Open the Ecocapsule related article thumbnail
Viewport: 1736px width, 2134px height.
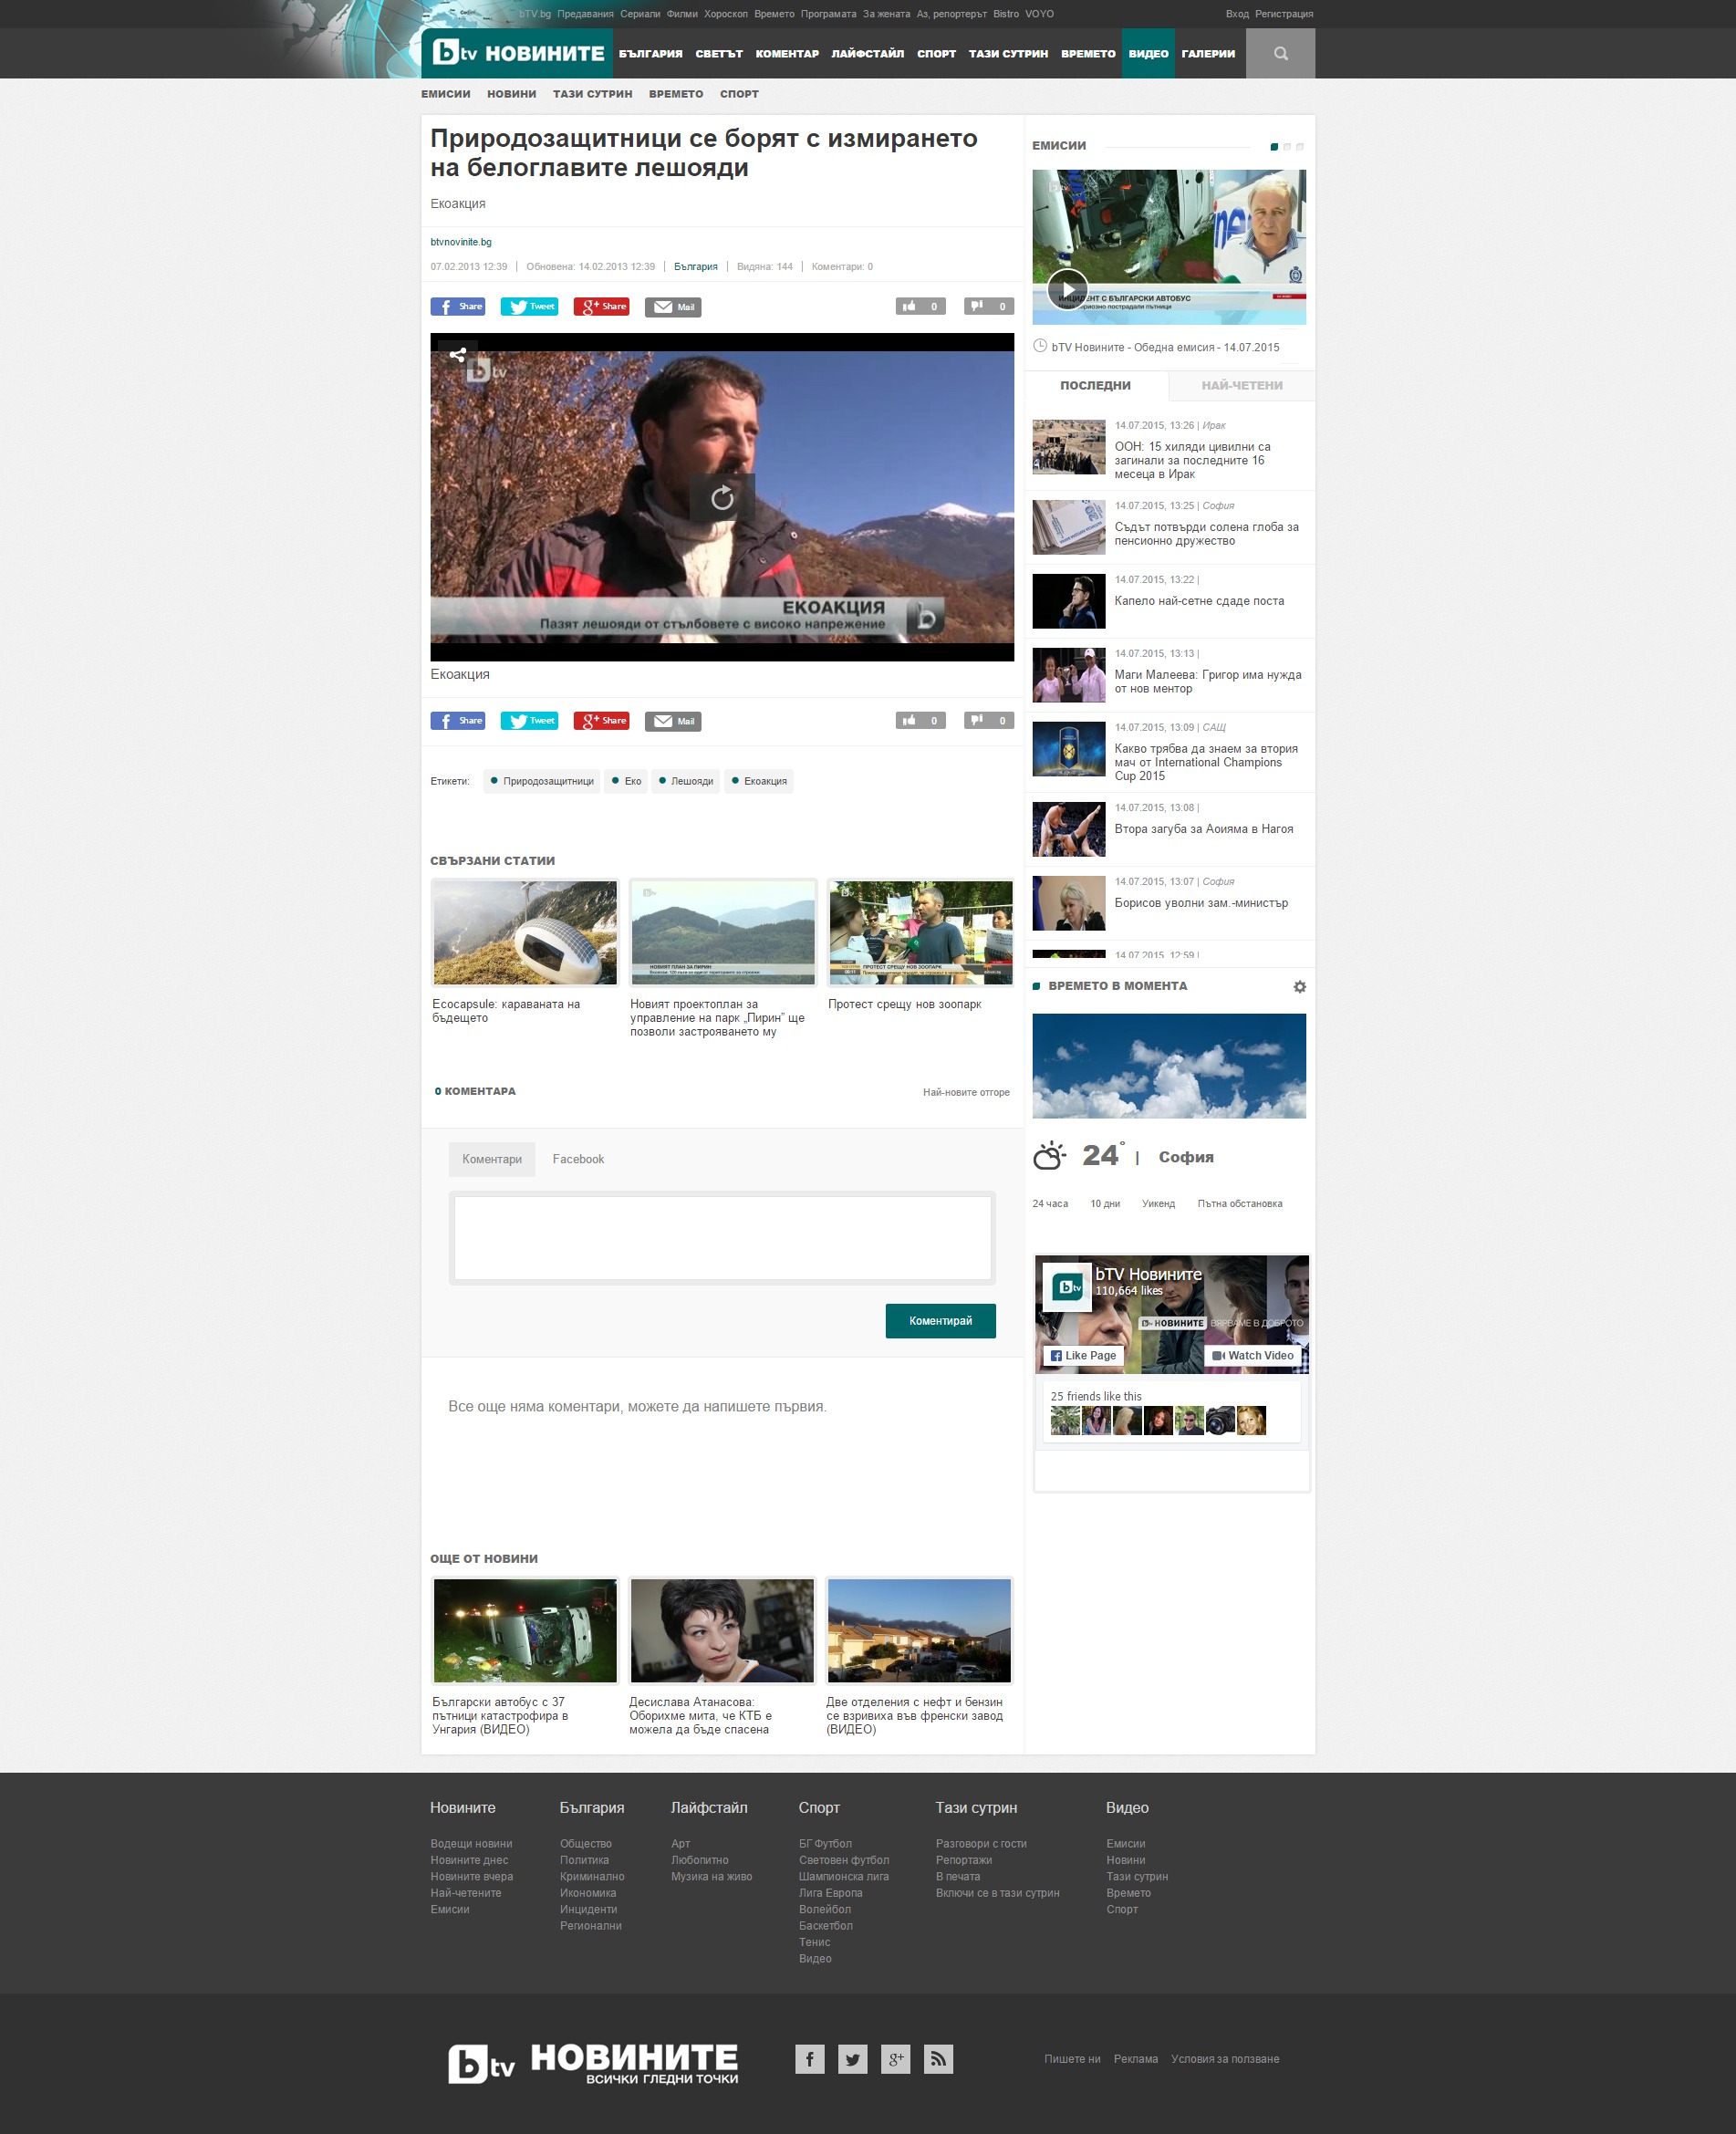tap(524, 932)
